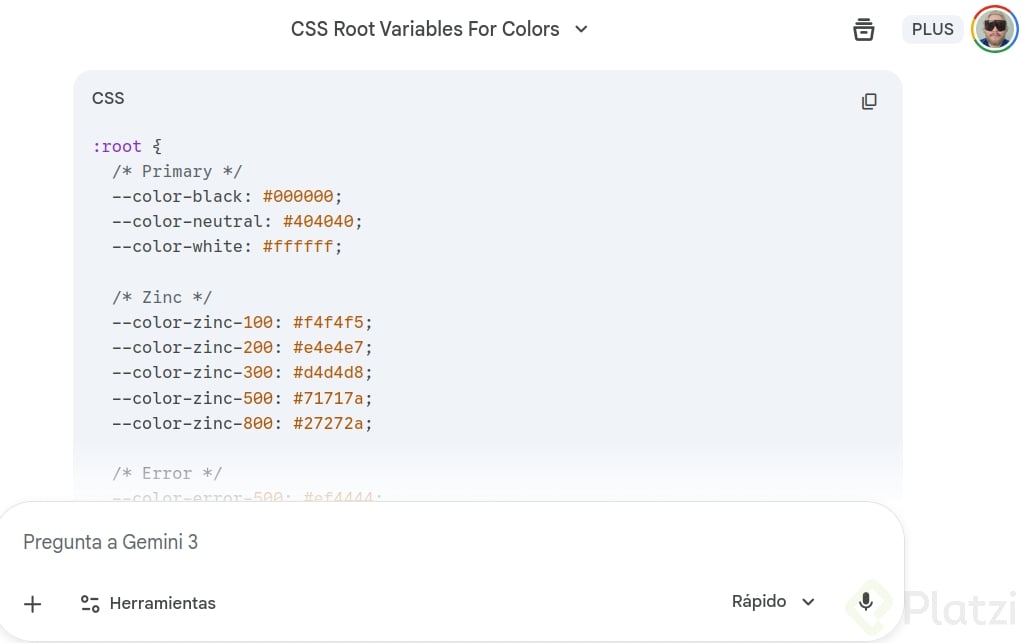The height and width of the screenshot is (643, 1027).
Task: Expand the conversation title chevron
Action: [581, 29]
